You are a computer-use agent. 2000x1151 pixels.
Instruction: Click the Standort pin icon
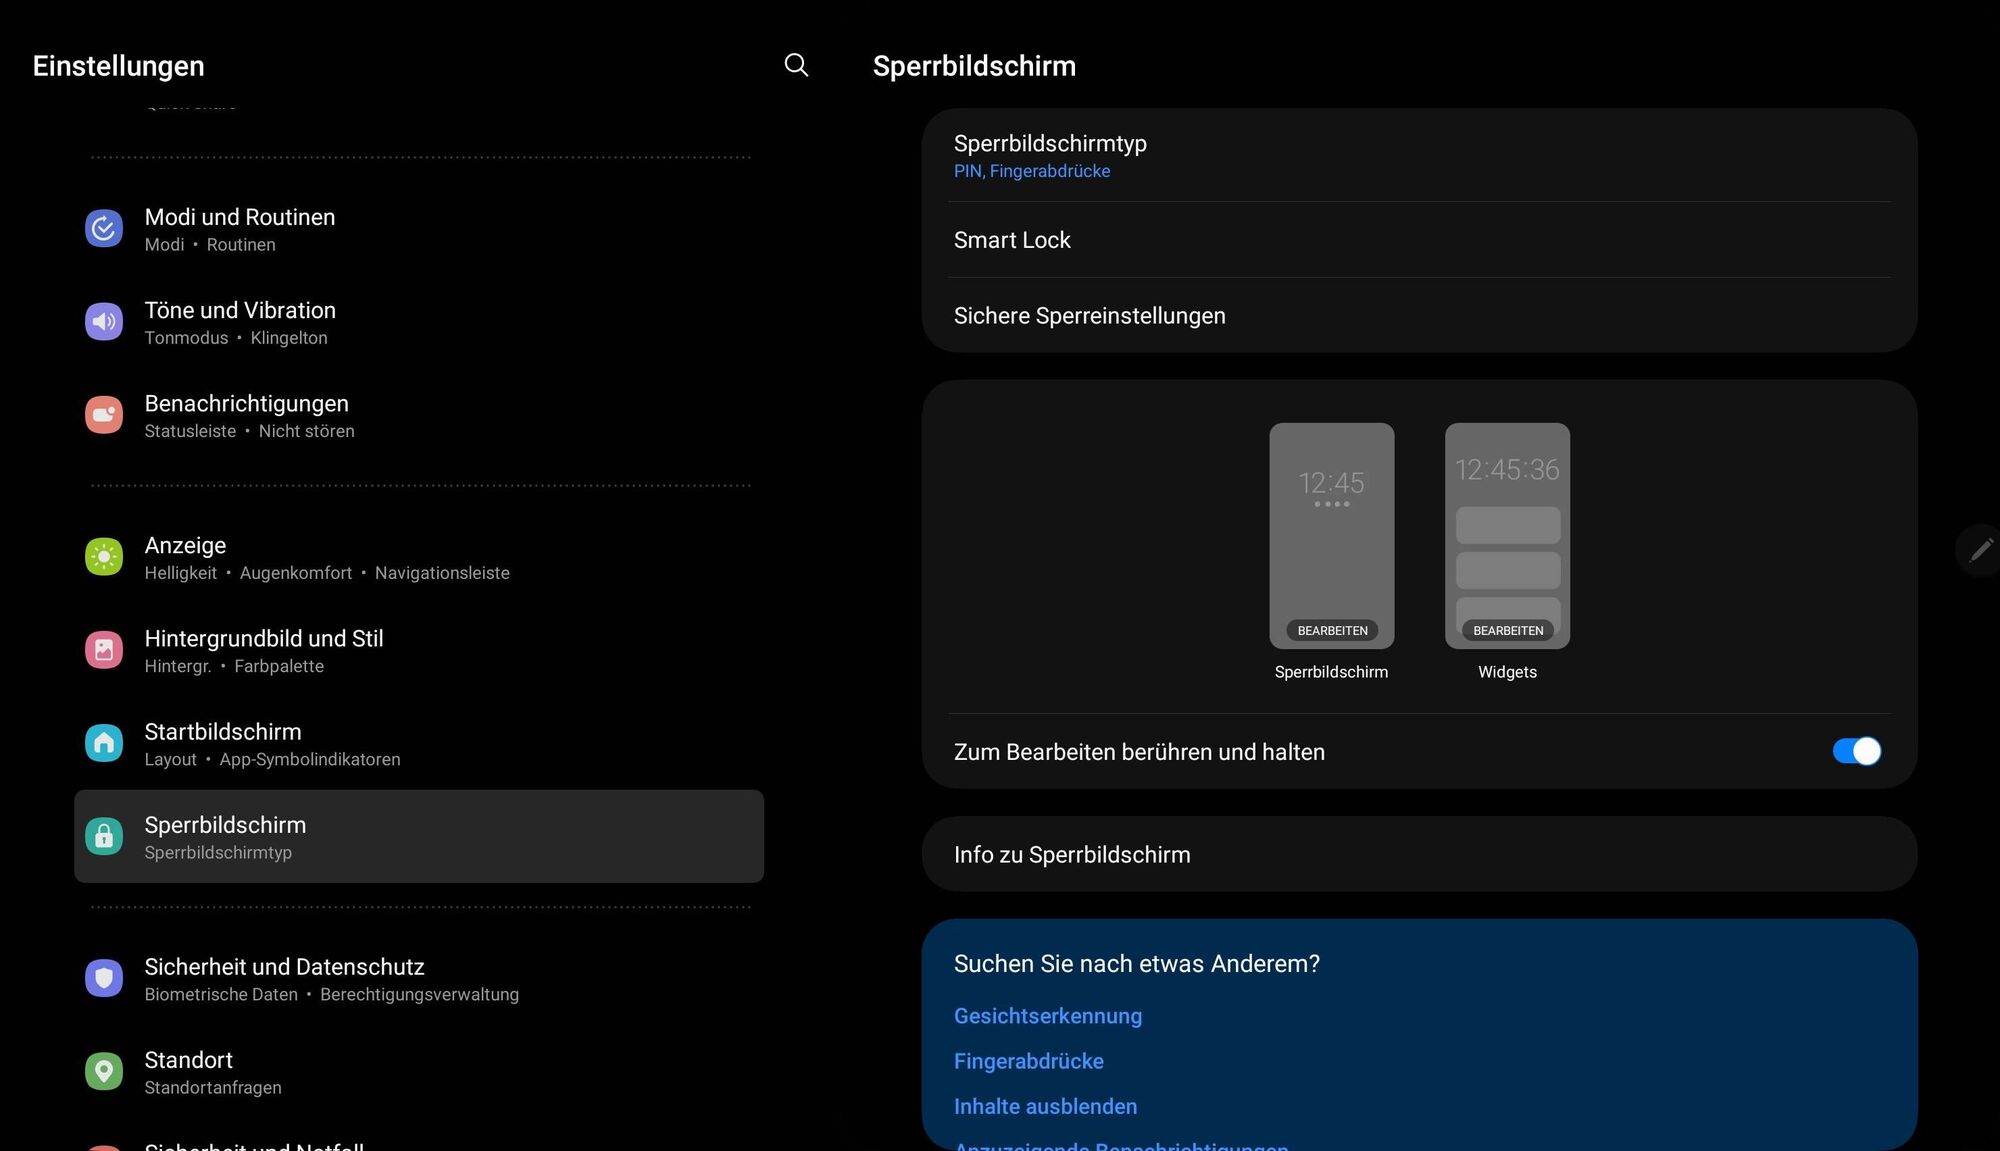point(104,1071)
